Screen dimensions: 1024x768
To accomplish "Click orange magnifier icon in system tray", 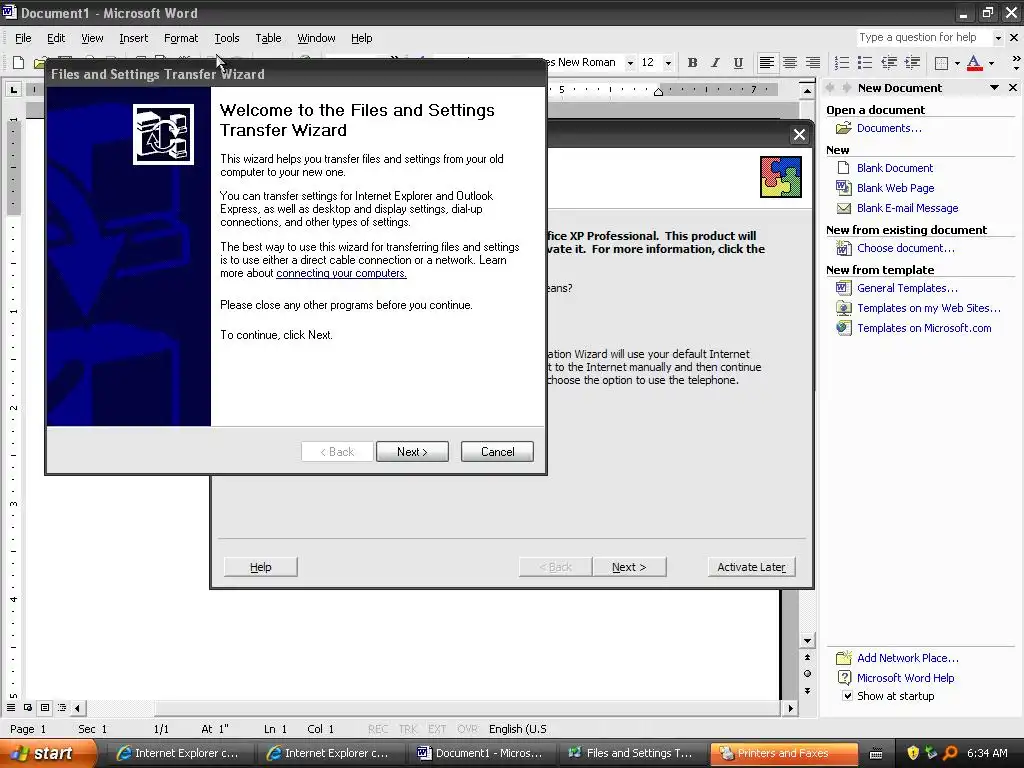I will (950, 753).
